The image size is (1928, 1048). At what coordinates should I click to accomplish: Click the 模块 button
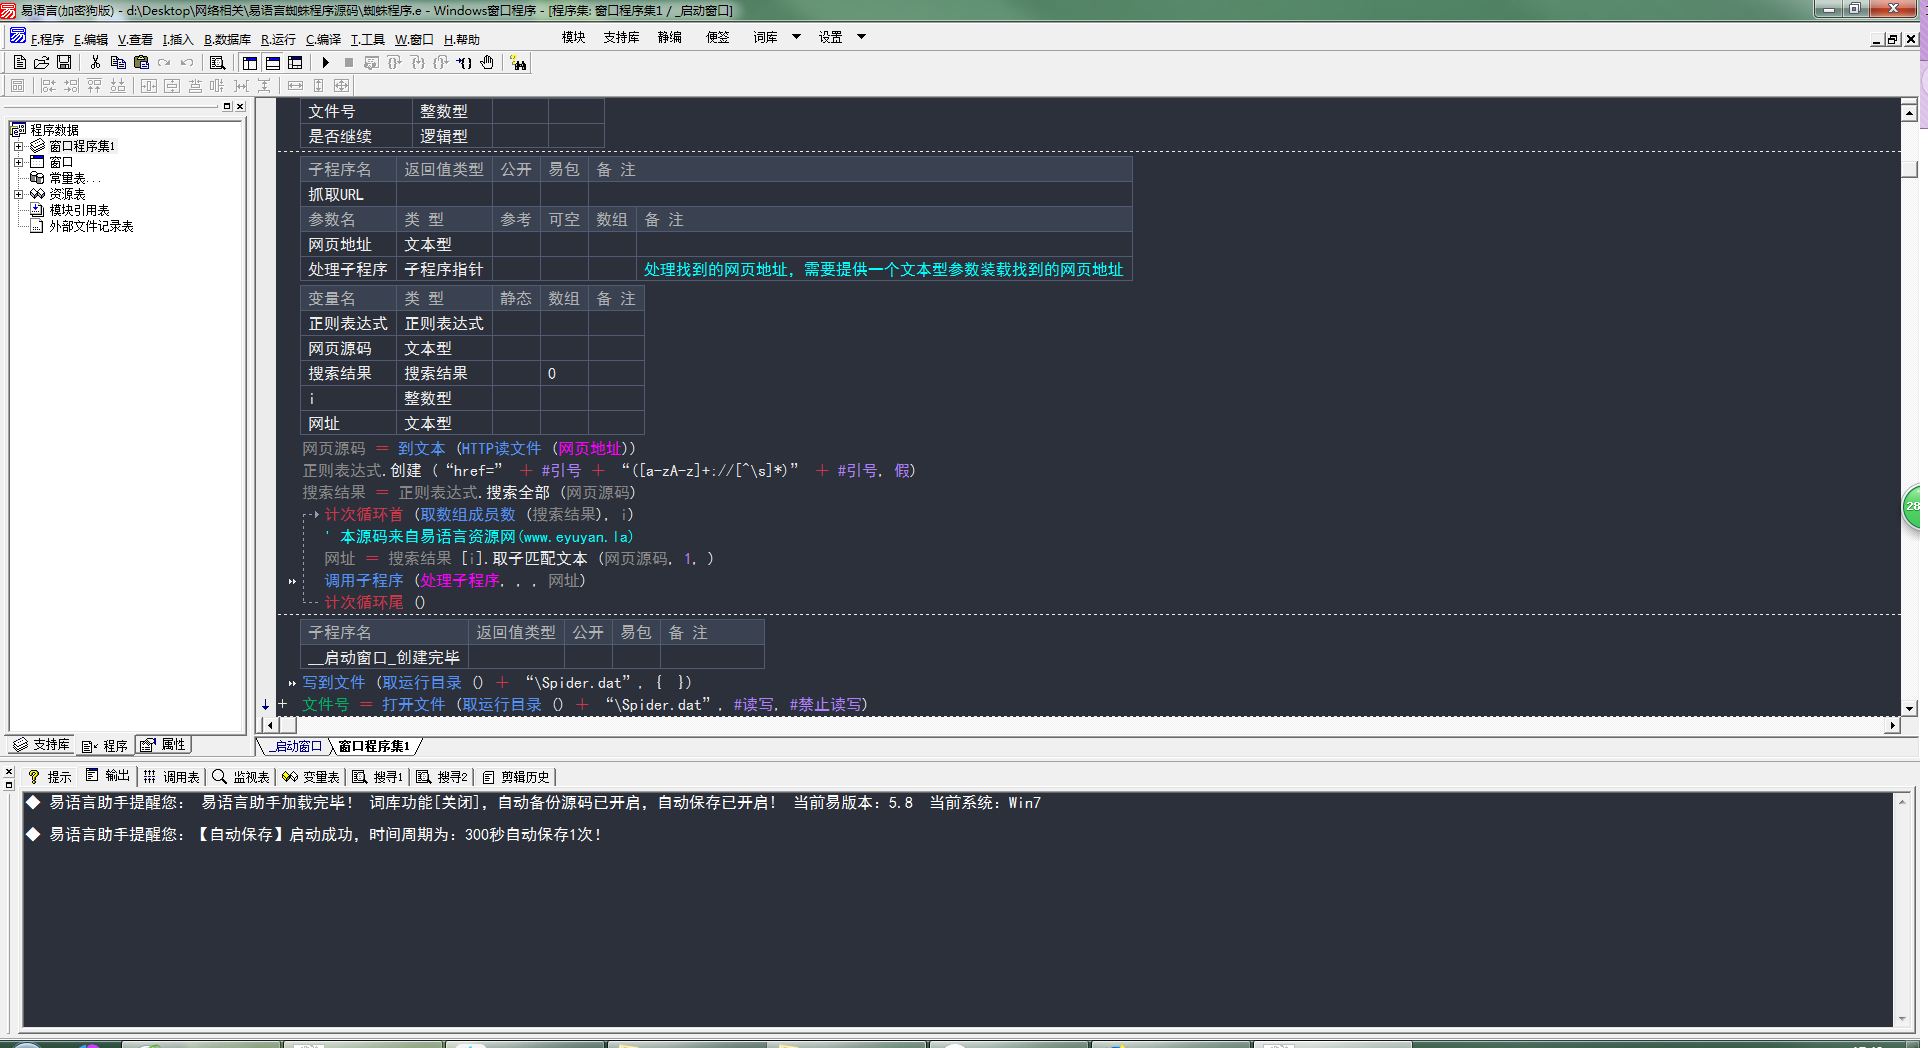(574, 37)
